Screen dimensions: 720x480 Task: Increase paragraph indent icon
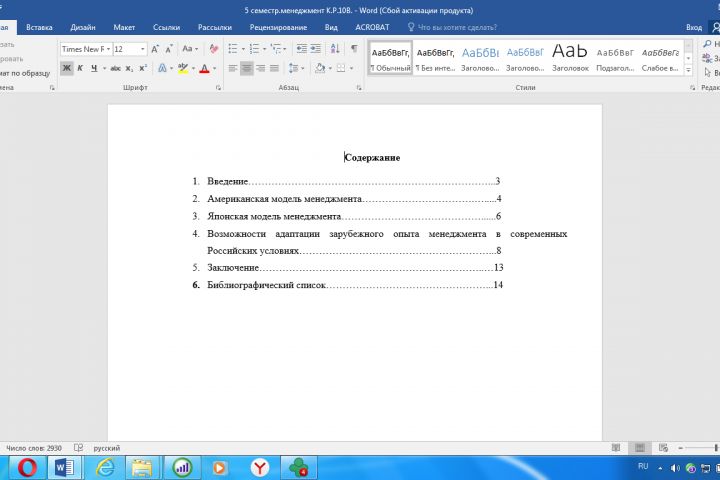coord(315,49)
